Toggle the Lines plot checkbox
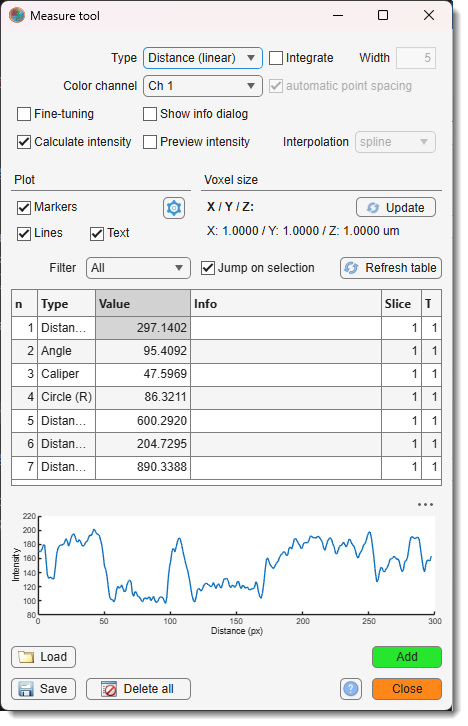 pos(24,233)
